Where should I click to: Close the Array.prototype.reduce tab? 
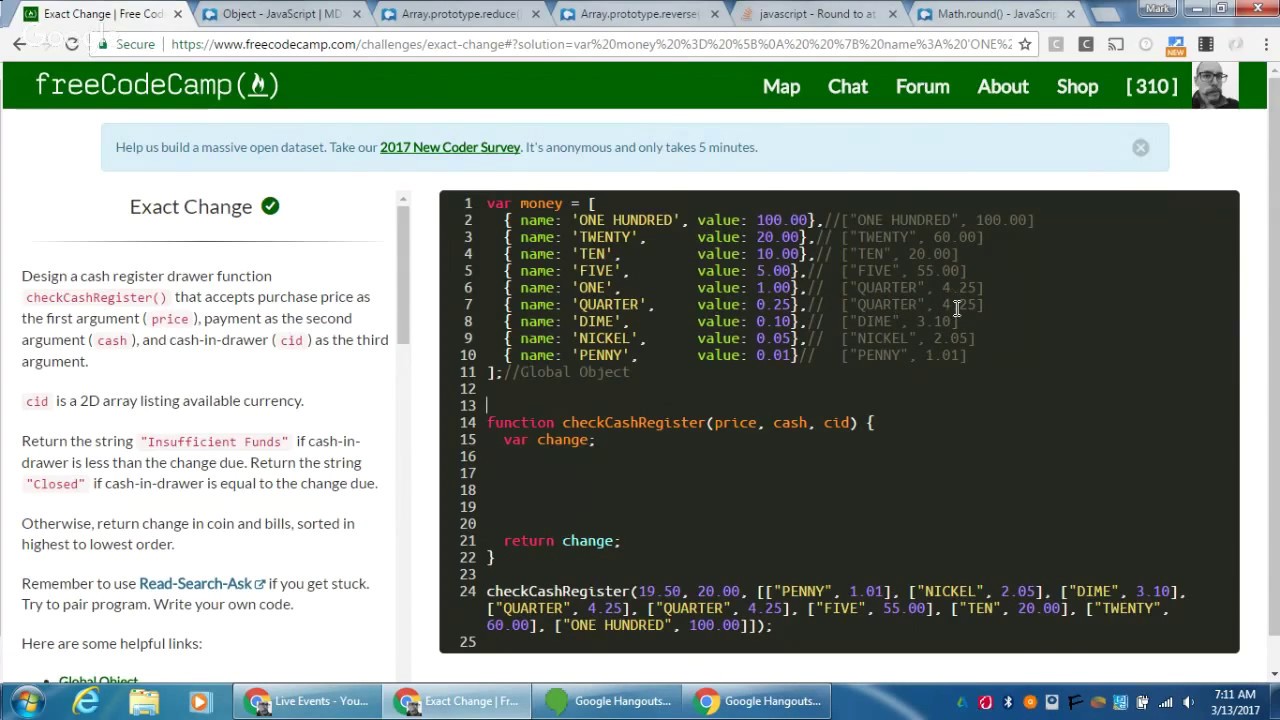(535, 14)
